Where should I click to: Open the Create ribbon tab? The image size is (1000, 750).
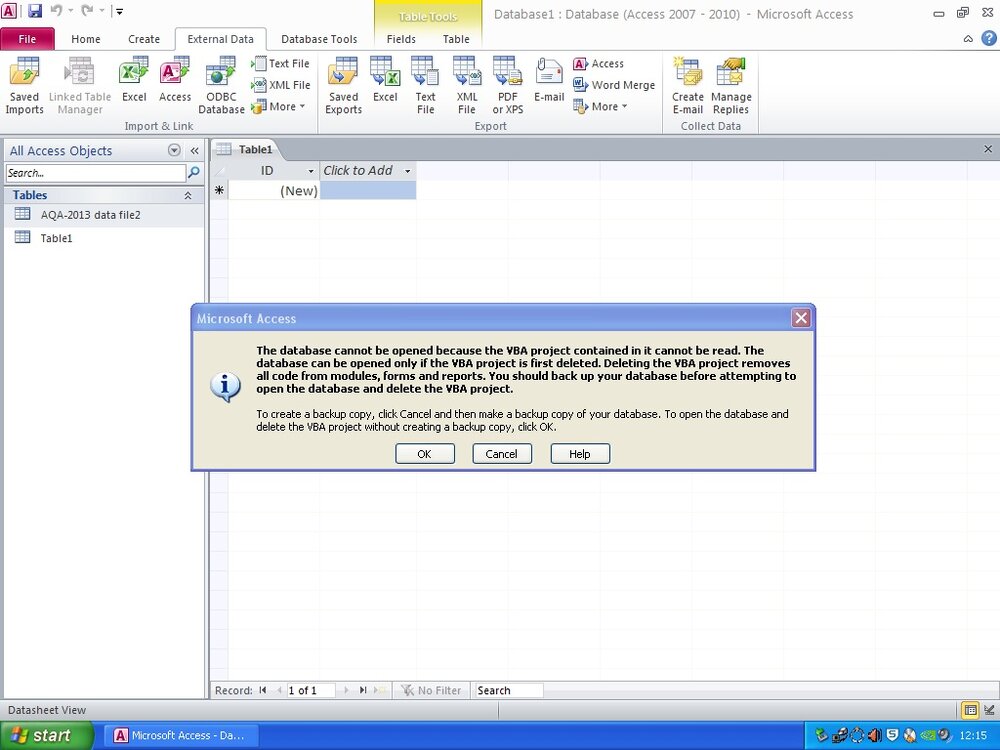click(143, 39)
